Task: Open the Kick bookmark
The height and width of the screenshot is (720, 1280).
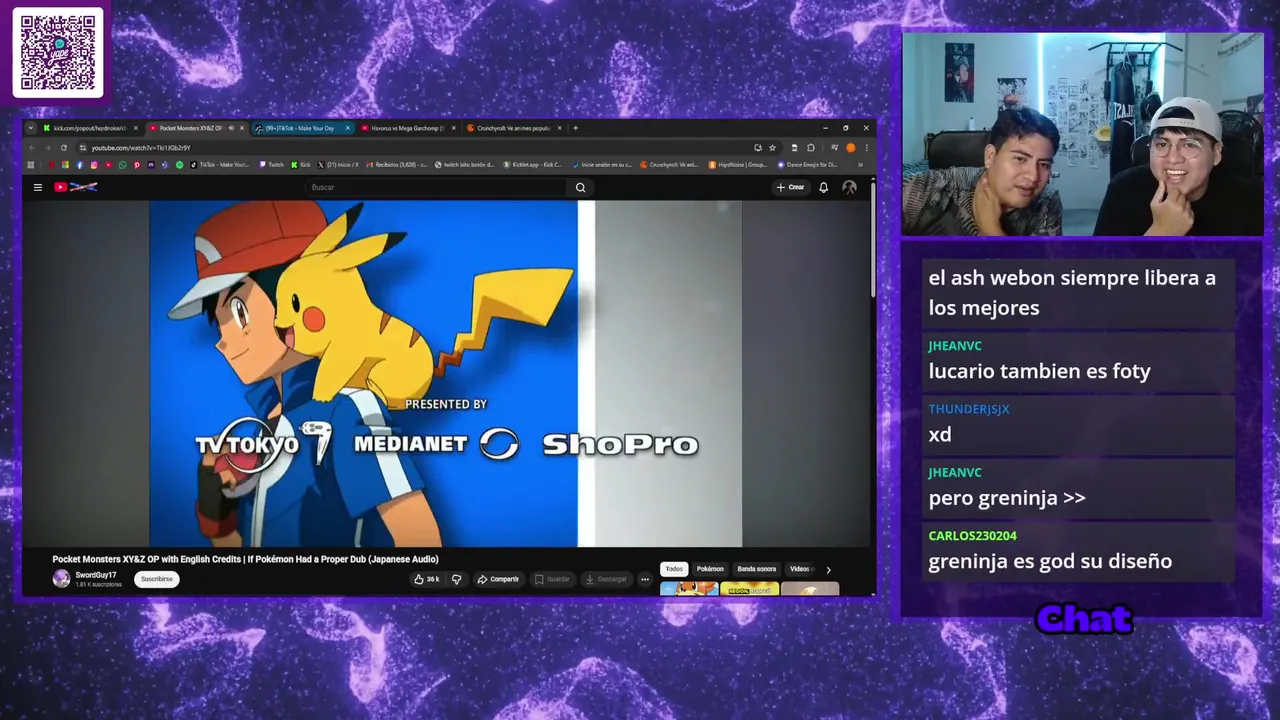Action: click(300, 164)
